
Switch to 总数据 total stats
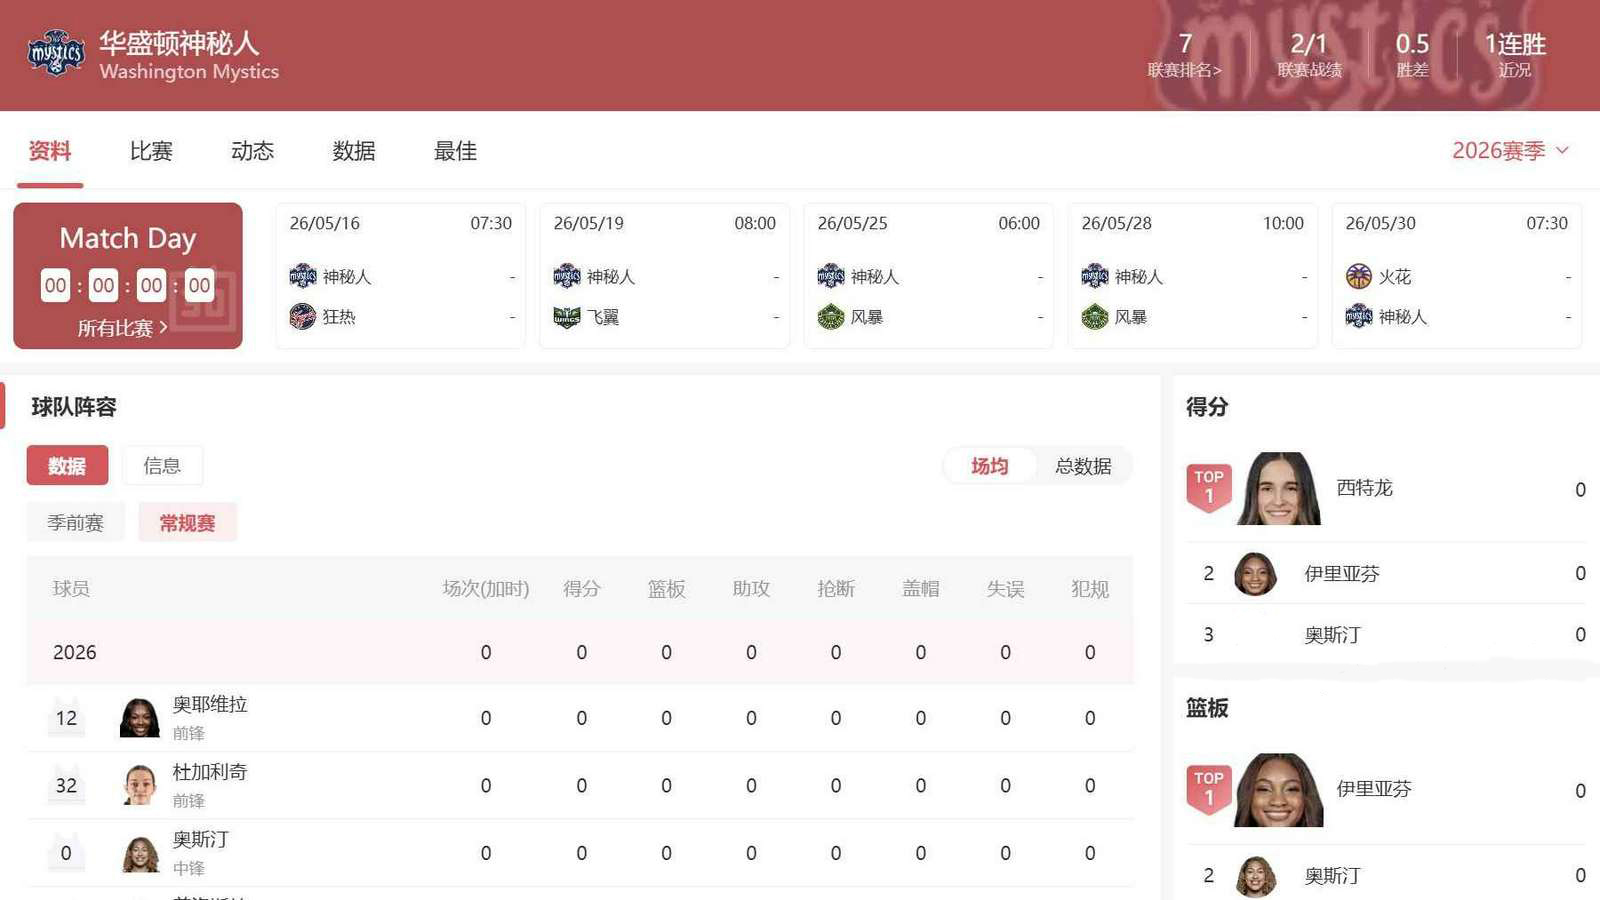point(1083,466)
